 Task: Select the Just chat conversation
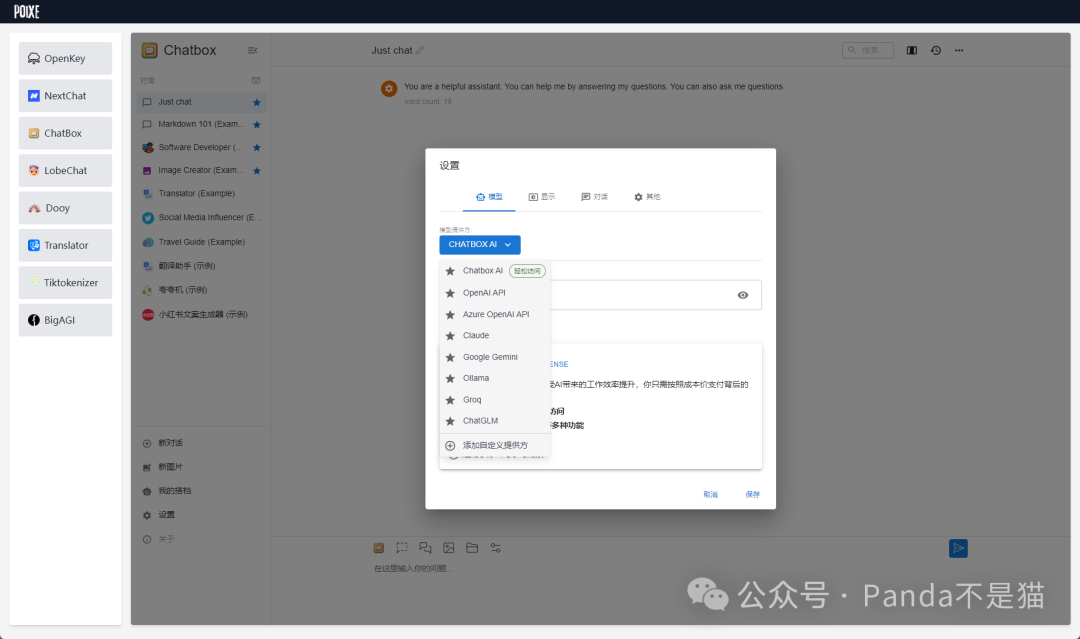201,102
